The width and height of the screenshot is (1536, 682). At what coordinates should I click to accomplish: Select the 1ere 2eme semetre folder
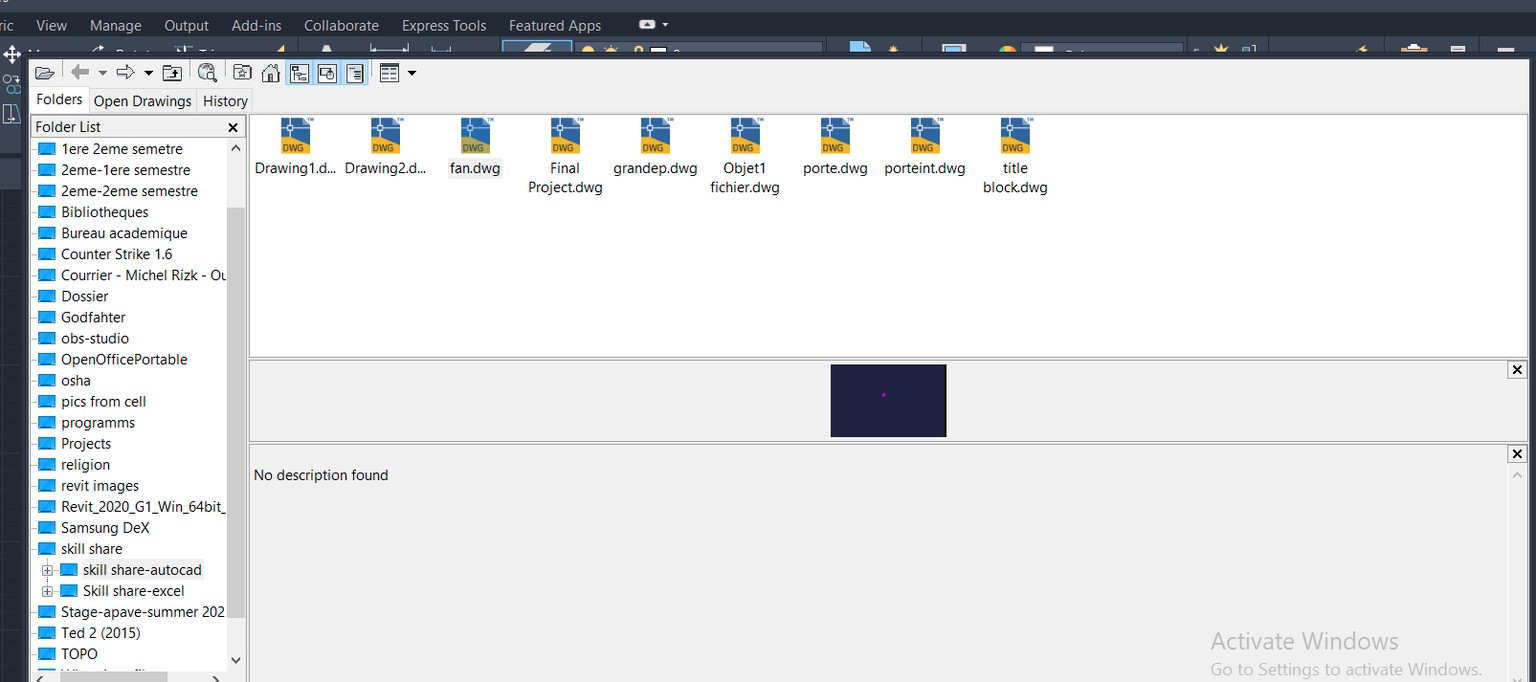pos(122,149)
